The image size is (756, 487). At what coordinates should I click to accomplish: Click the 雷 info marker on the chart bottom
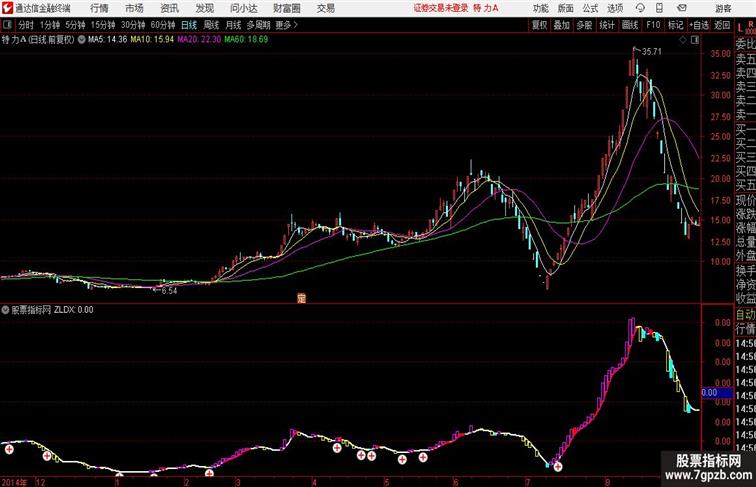[x=301, y=298]
